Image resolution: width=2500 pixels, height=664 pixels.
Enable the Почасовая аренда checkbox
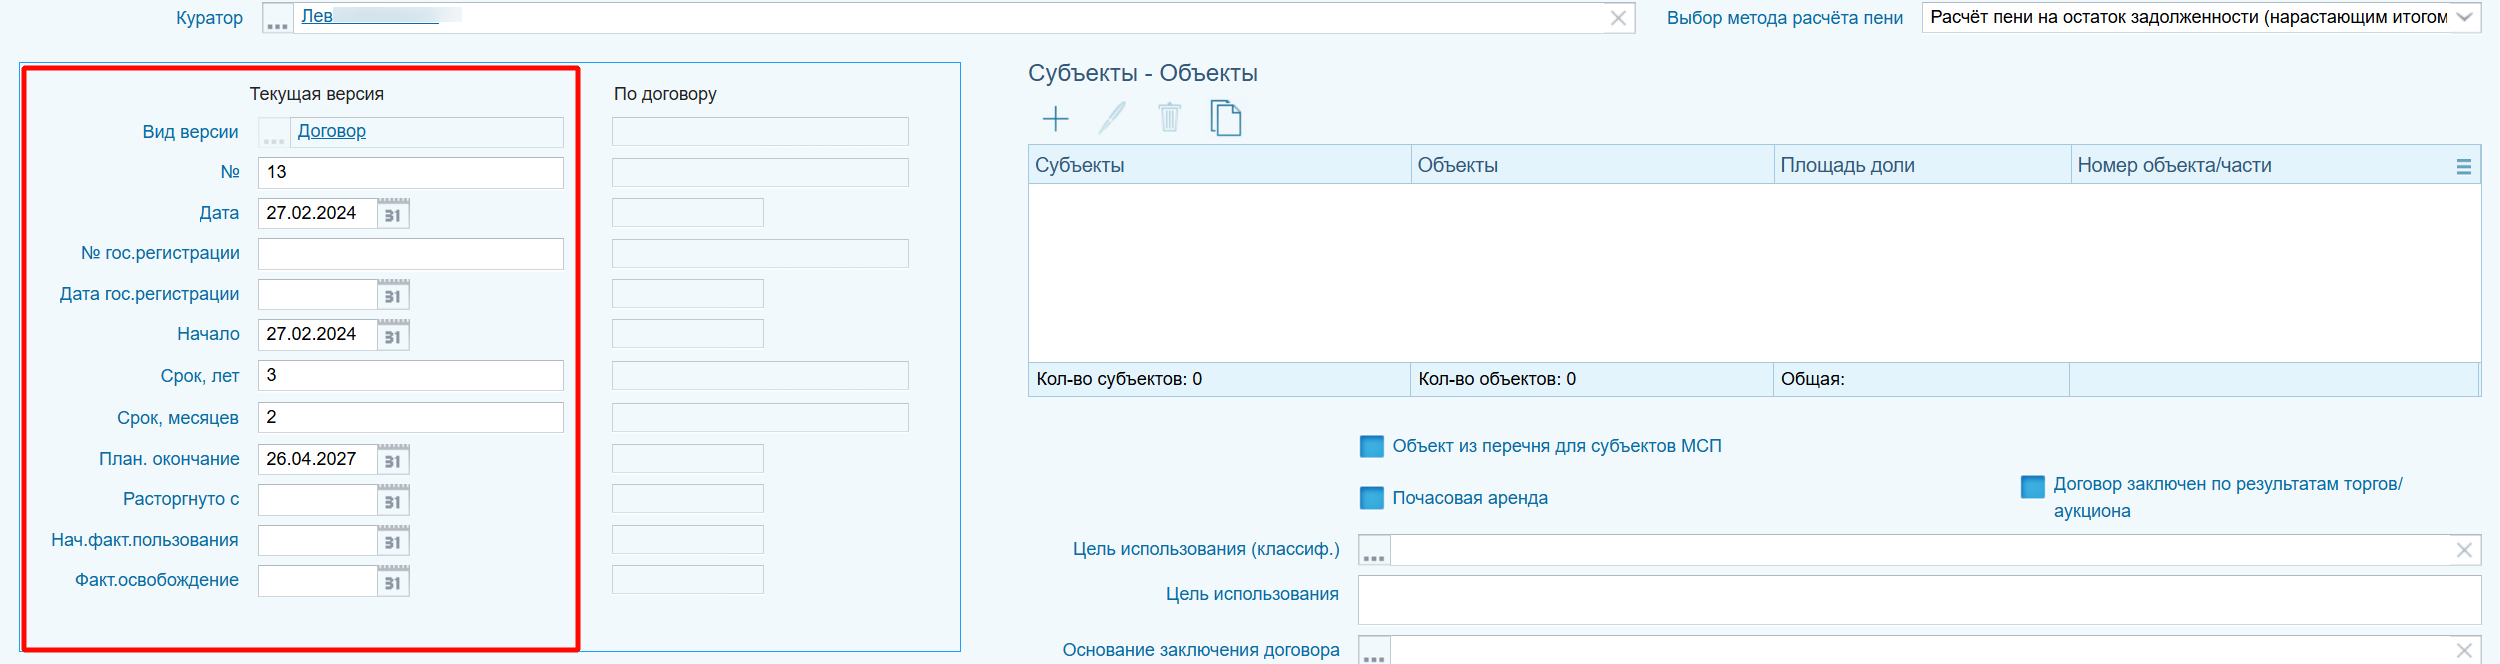point(1371,498)
